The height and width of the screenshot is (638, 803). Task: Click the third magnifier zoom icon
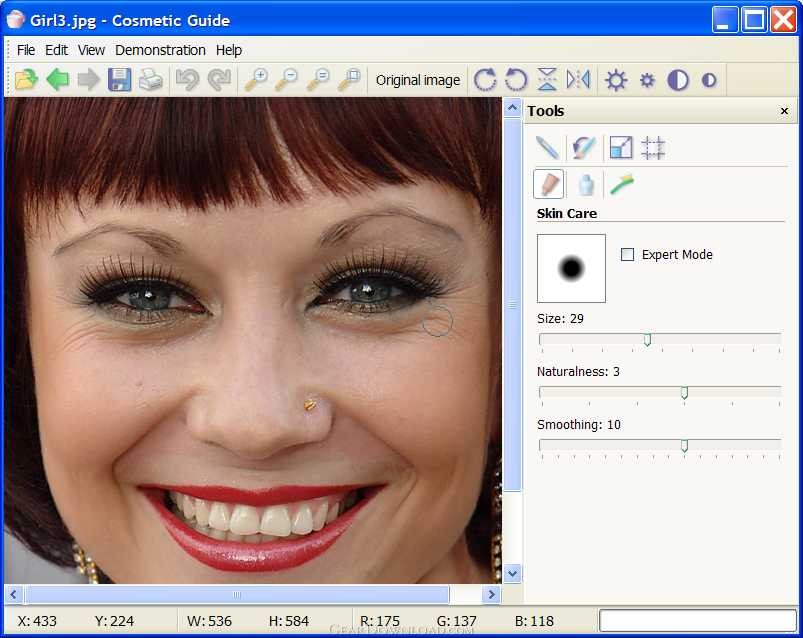click(318, 79)
